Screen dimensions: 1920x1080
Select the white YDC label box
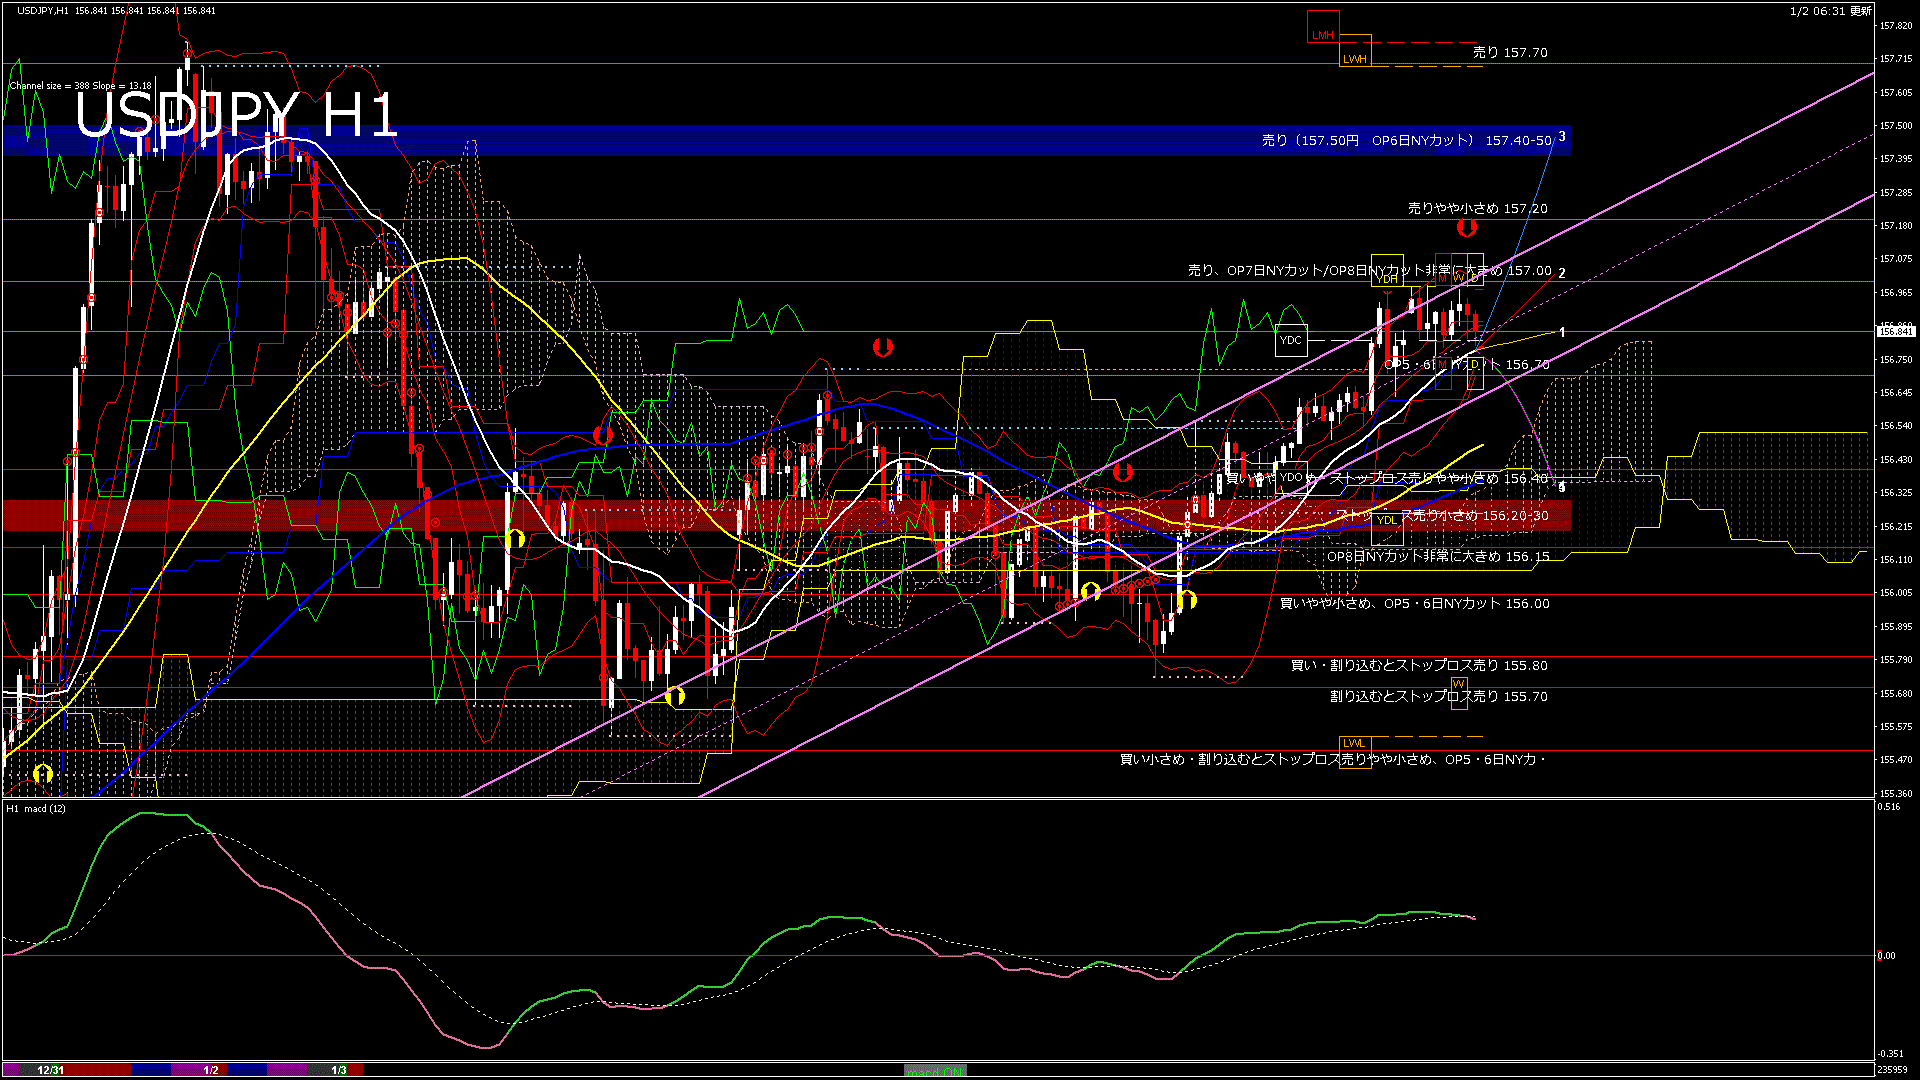pyautogui.click(x=1291, y=340)
